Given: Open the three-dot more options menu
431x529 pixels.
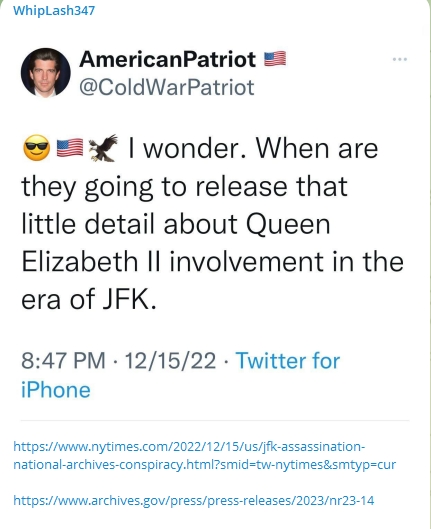Looking at the screenshot, I should (400, 59).
